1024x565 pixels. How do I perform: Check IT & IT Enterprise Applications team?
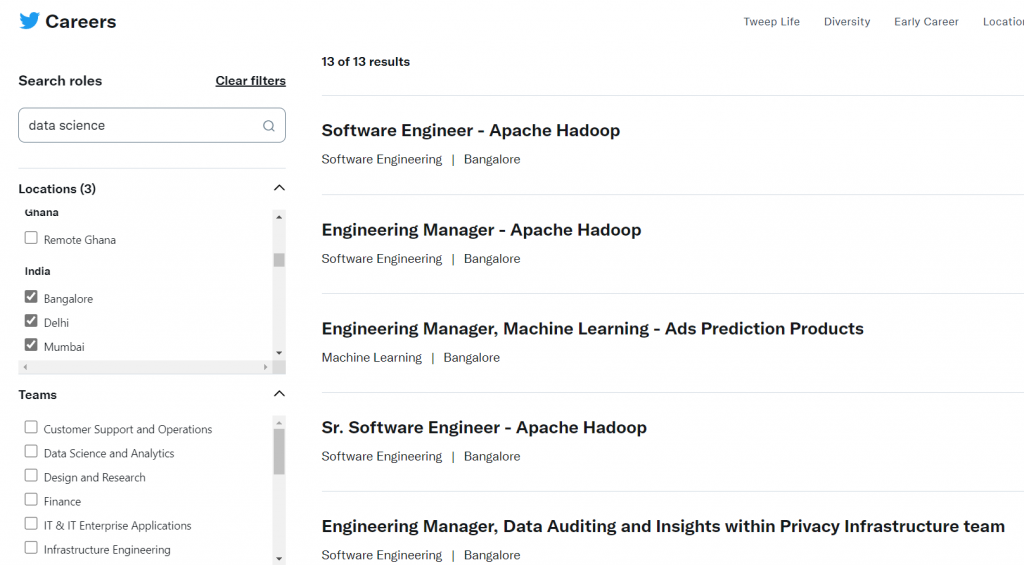point(31,524)
